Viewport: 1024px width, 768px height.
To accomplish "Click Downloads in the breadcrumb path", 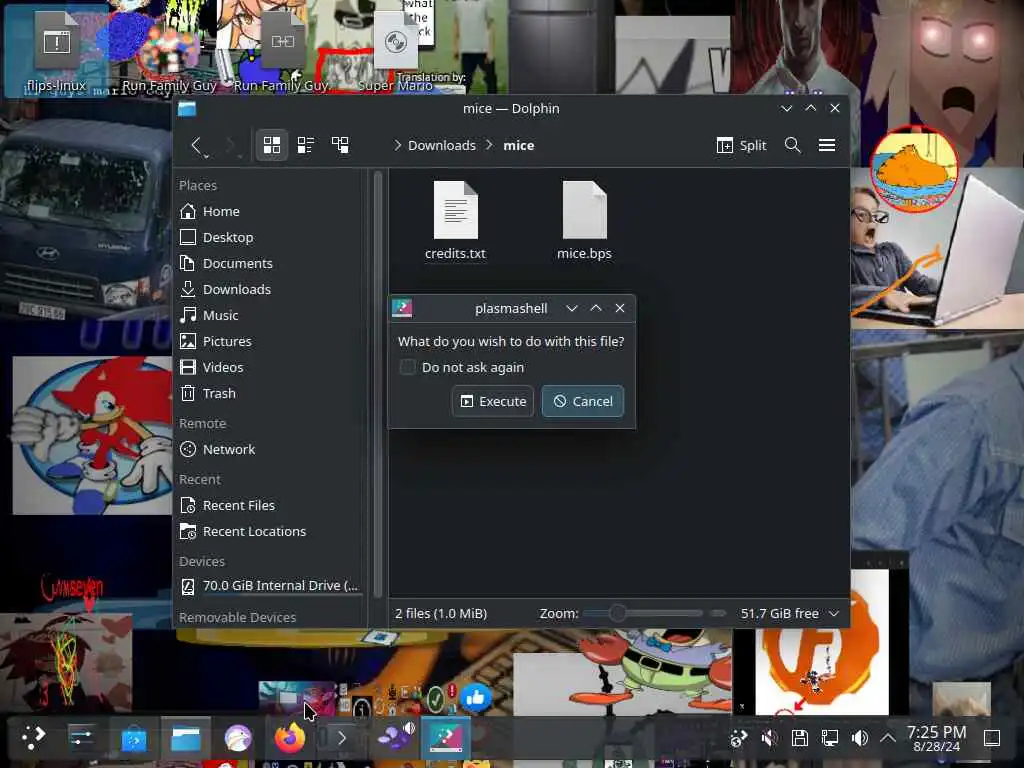I will coord(441,145).
